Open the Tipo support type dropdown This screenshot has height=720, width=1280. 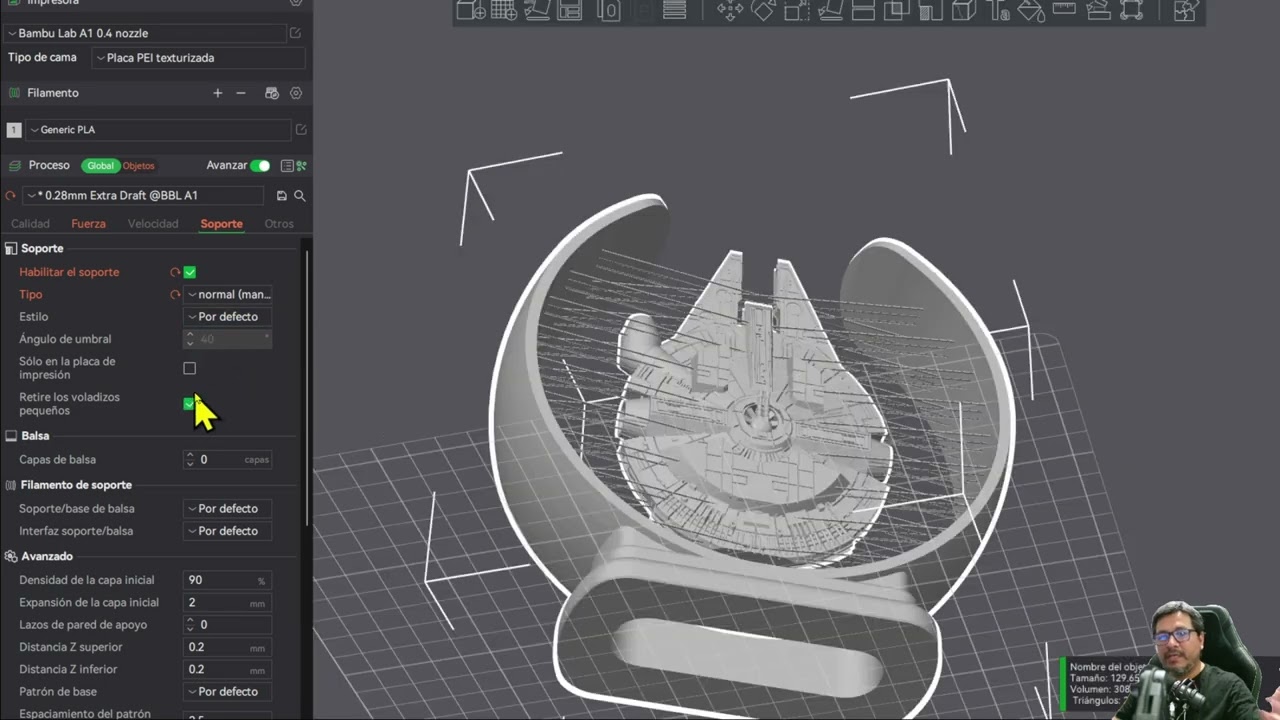click(x=228, y=295)
